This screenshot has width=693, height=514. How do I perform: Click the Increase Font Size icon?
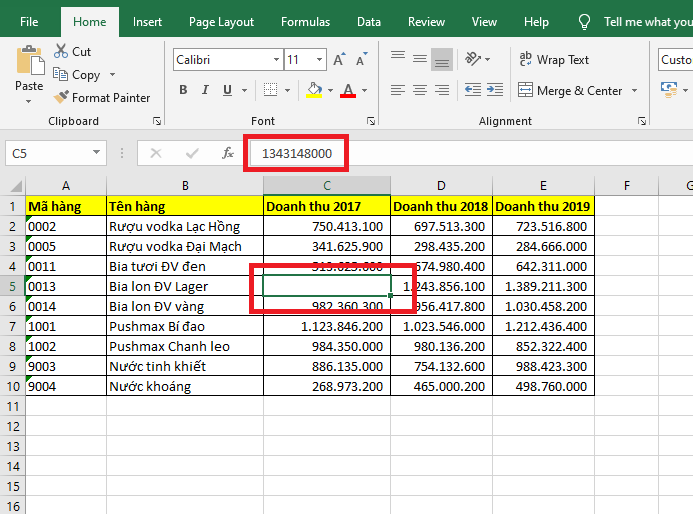[x=339, y=60]
